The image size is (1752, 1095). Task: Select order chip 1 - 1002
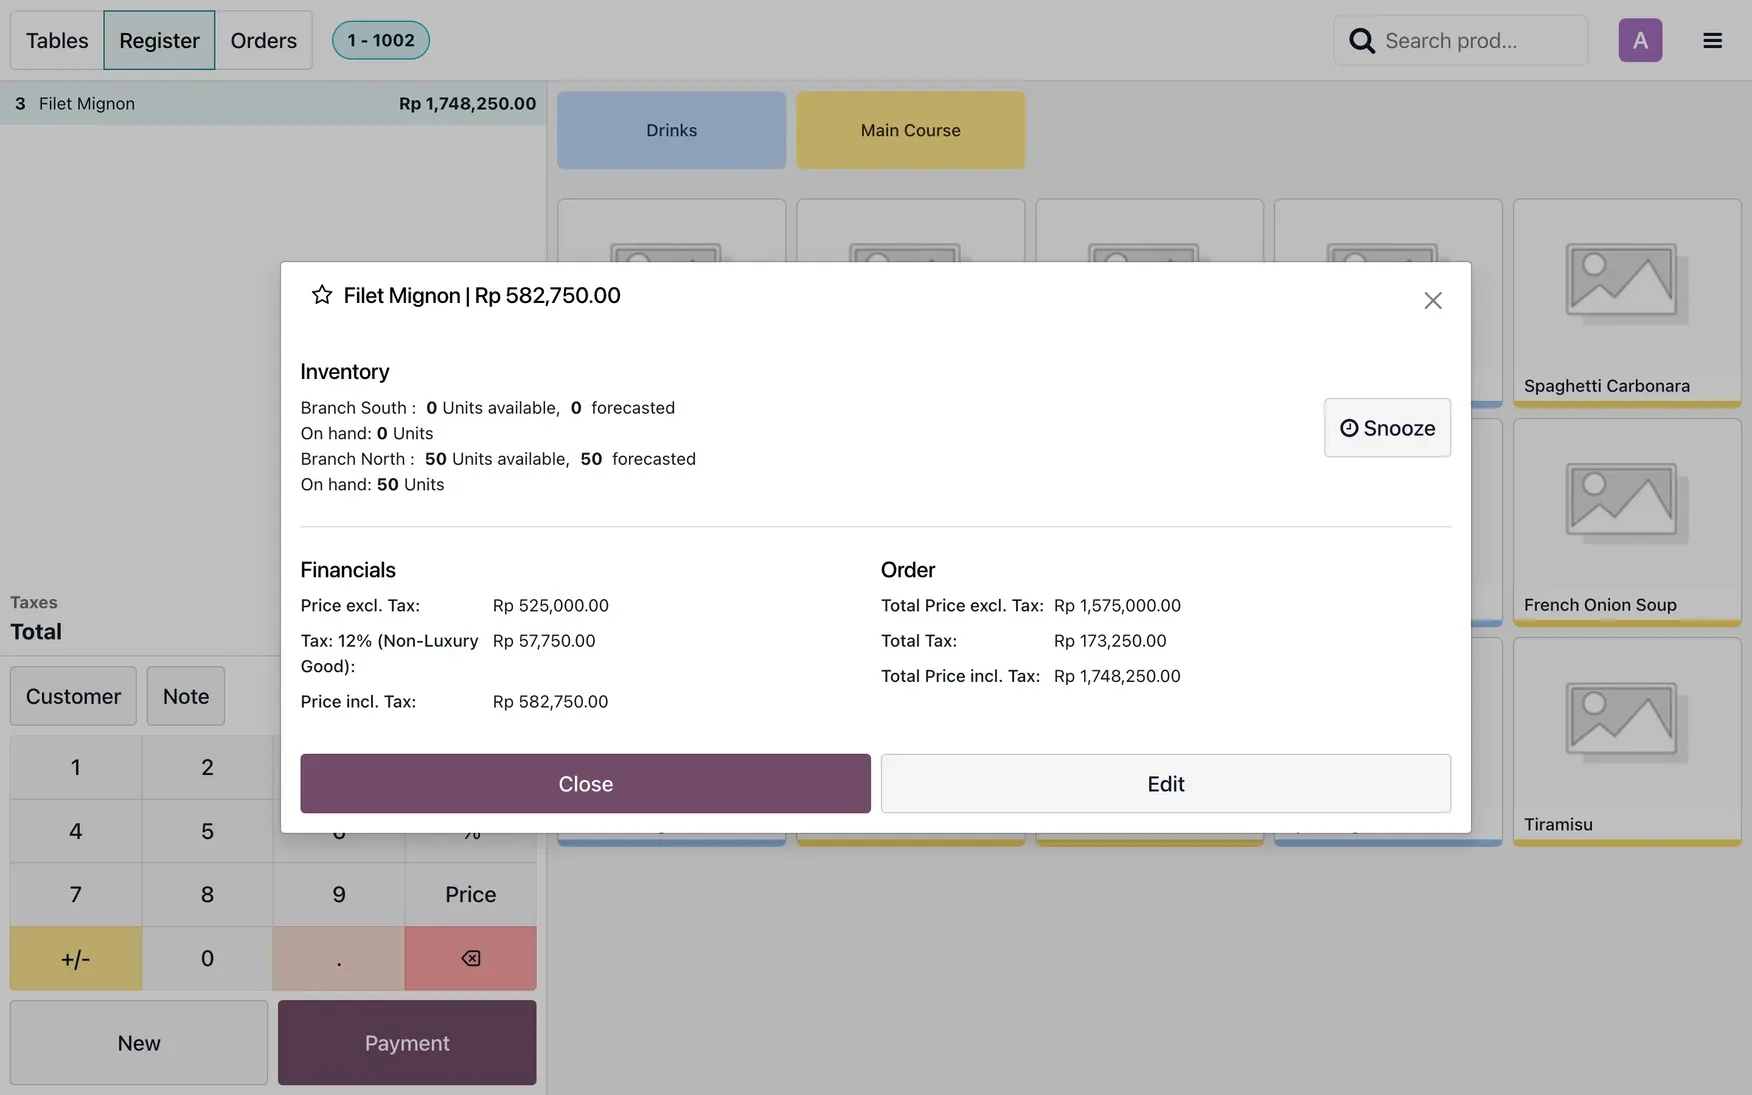(380, 40)
